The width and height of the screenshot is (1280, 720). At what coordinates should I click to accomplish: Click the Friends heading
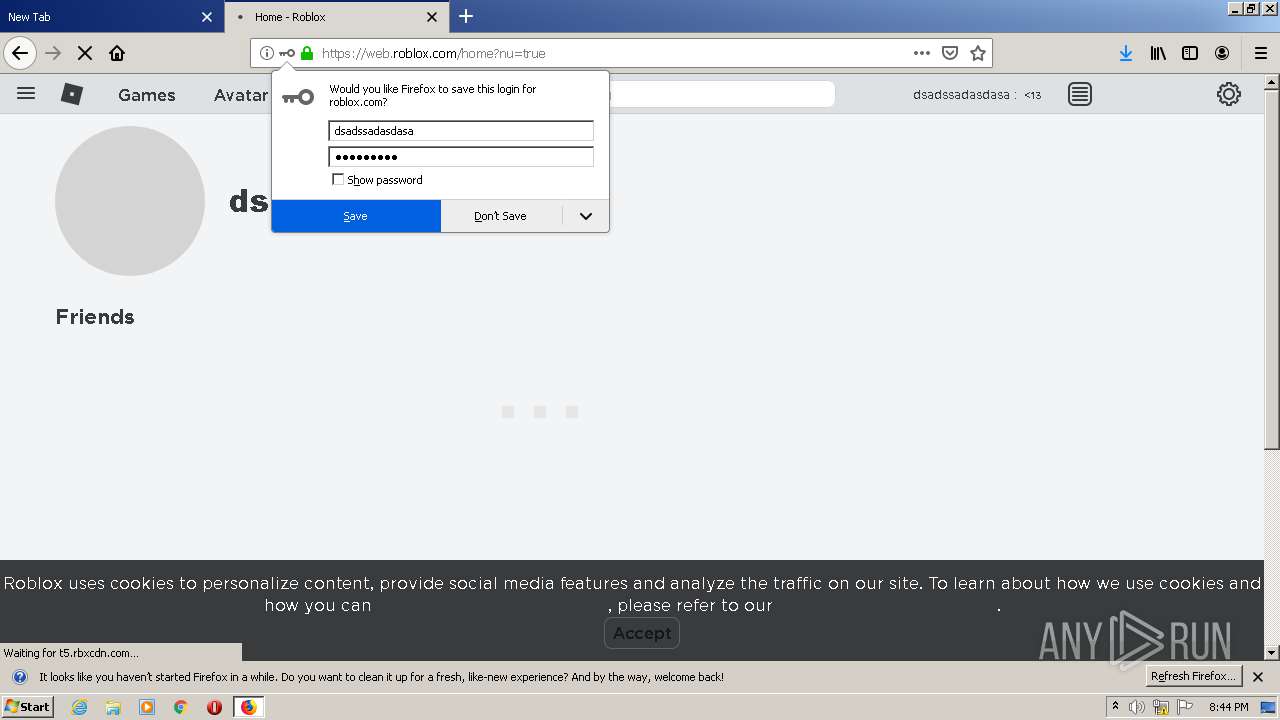[x=95, y=317]
